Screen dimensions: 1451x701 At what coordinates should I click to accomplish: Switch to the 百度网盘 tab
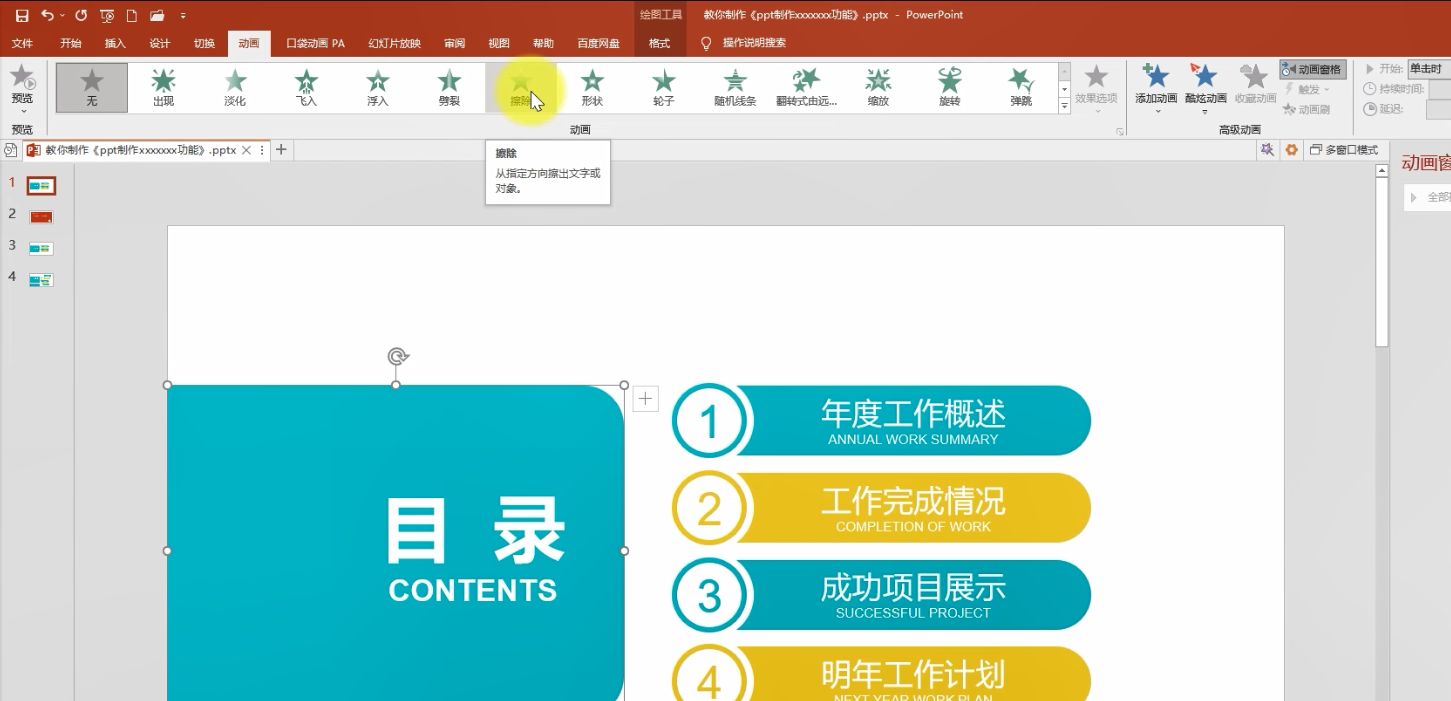pyautogui.click(x=598, y=43)
